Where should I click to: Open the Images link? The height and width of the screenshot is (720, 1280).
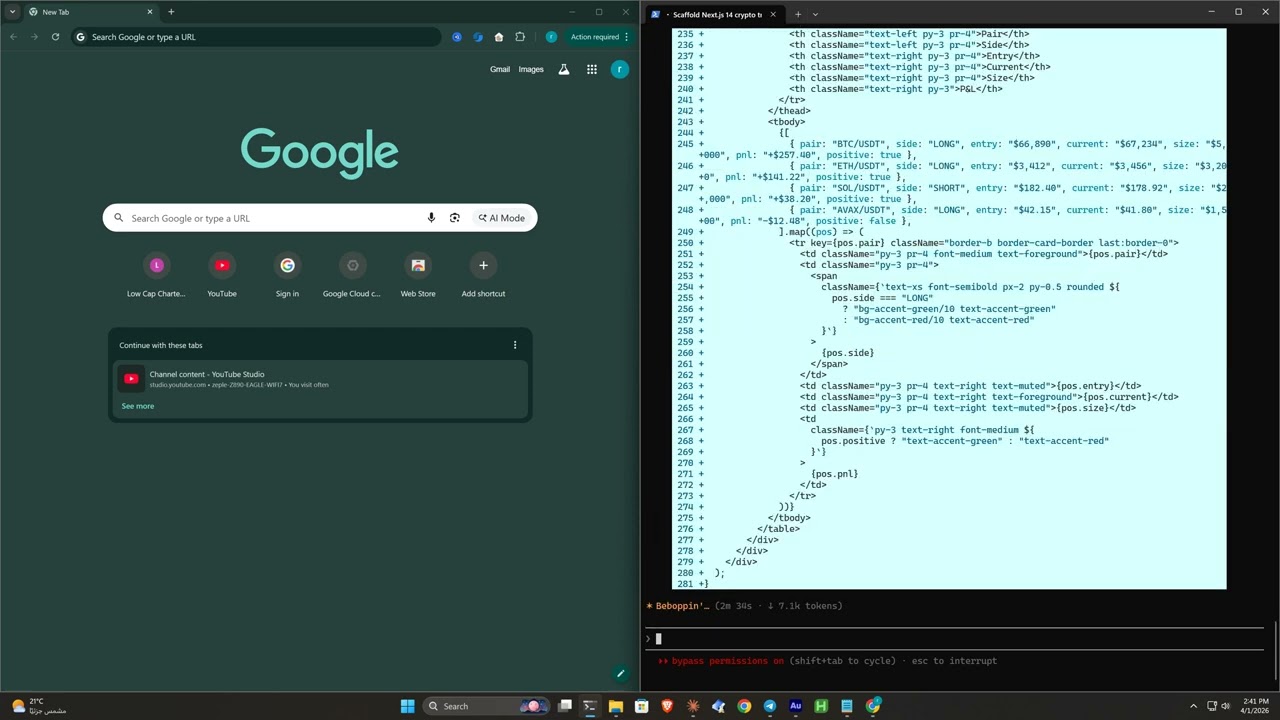(x=531, y=69)
